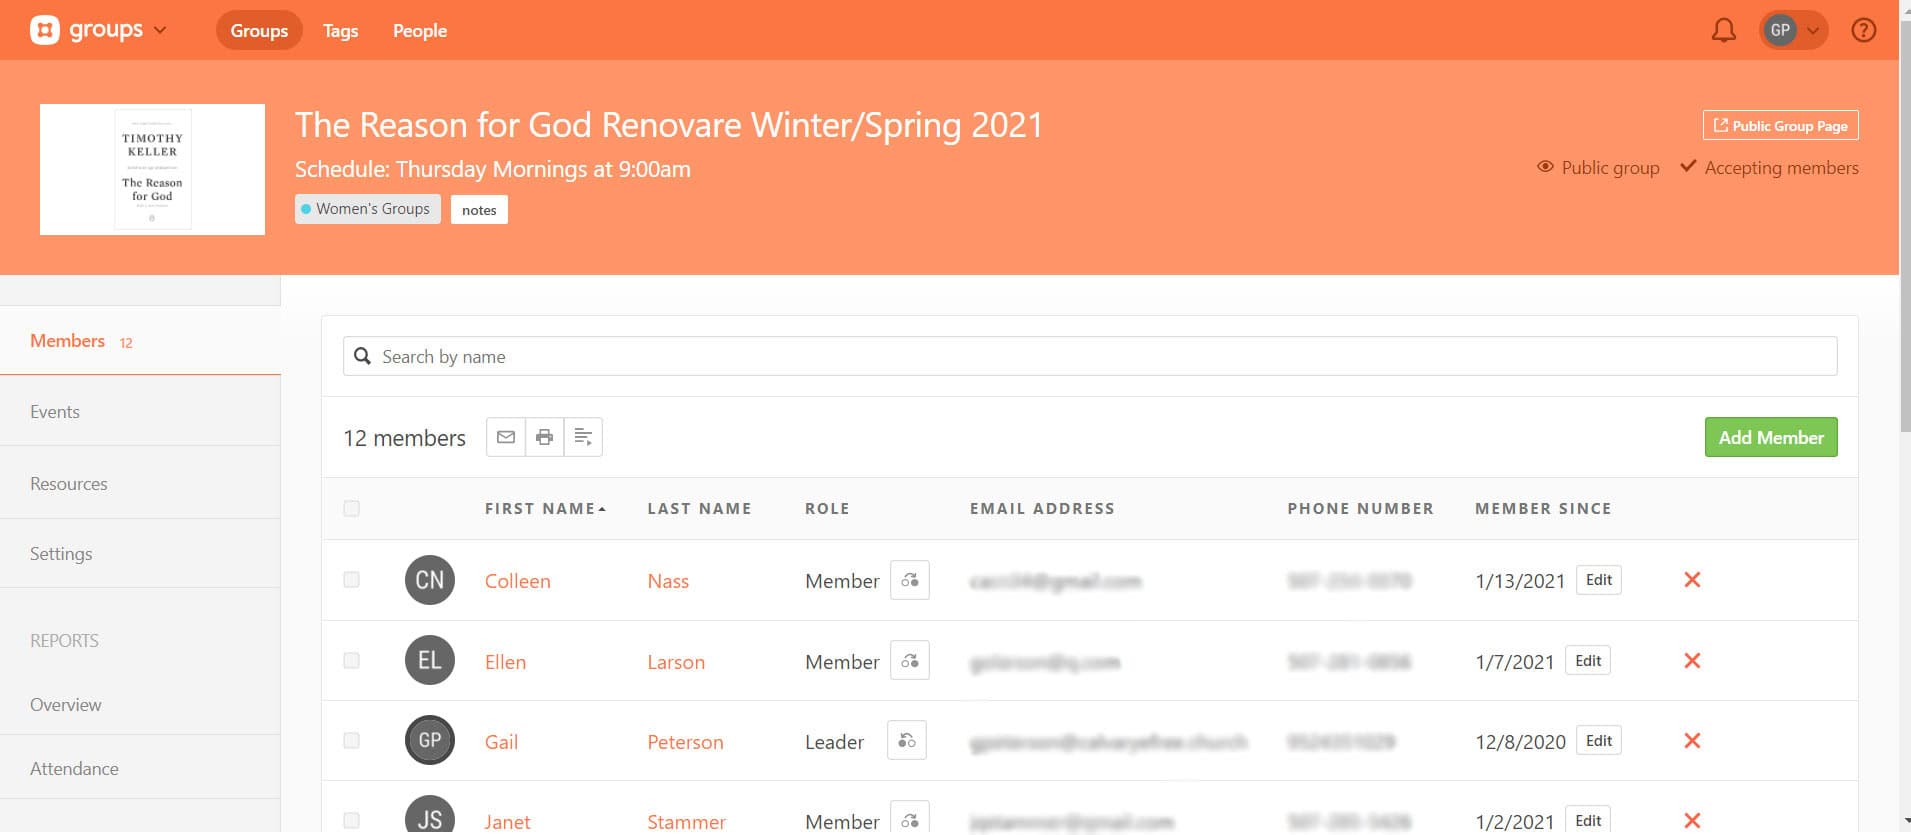Check the select-all members checkbox
The height and width of the screenshot is (835, 1911).
point(351,509)
